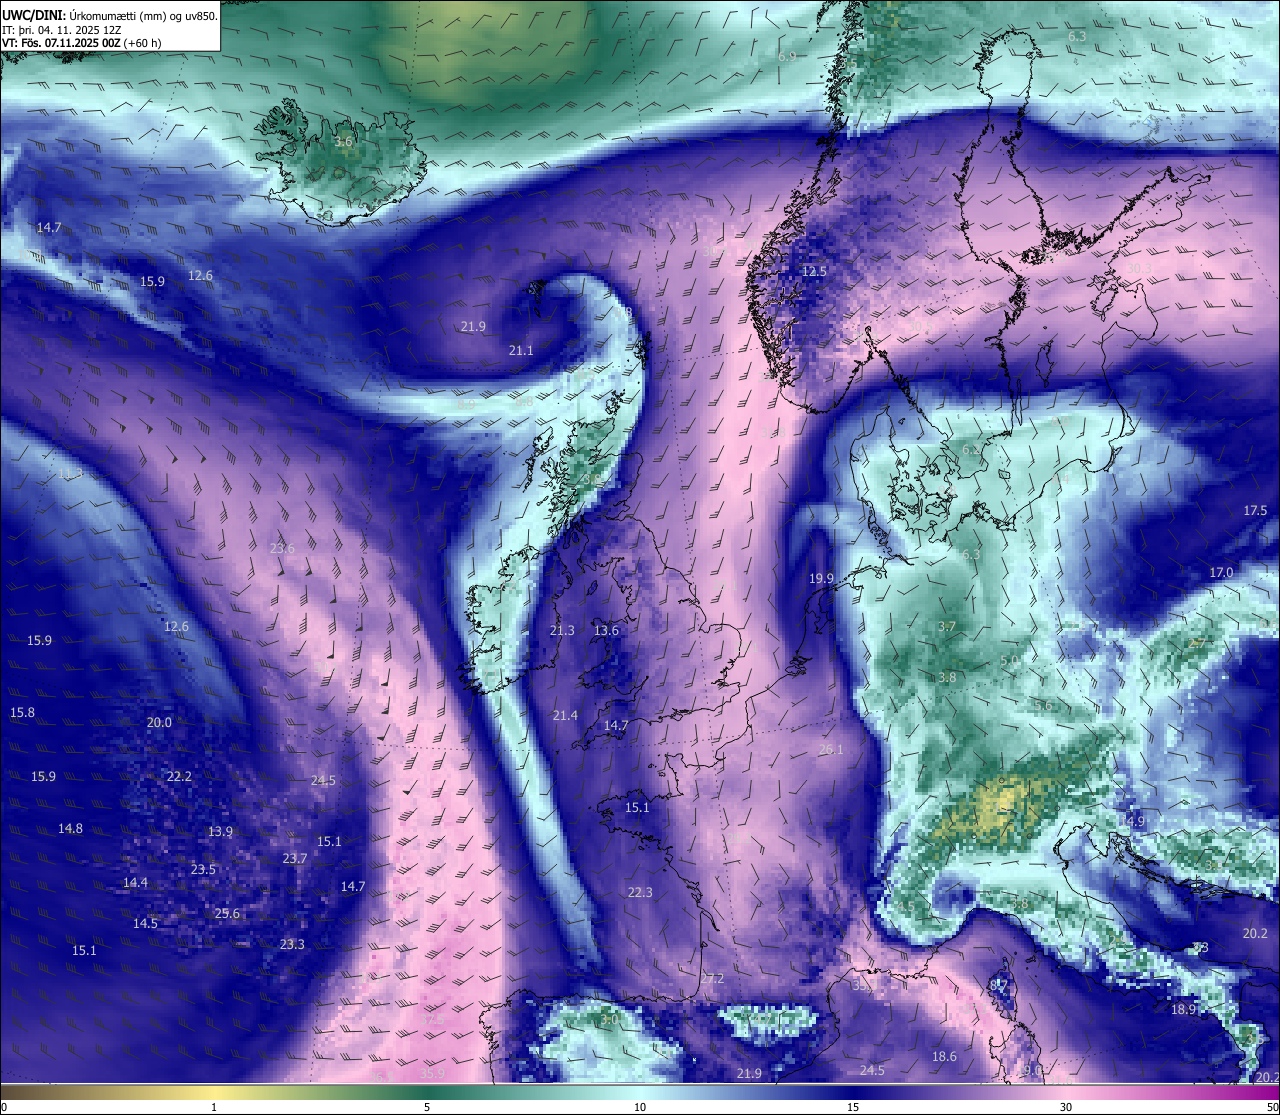The height and width of the screenshot is (1115, 1280).
Task: Click the 23.3 value on the map
Action: pos(292,945)
